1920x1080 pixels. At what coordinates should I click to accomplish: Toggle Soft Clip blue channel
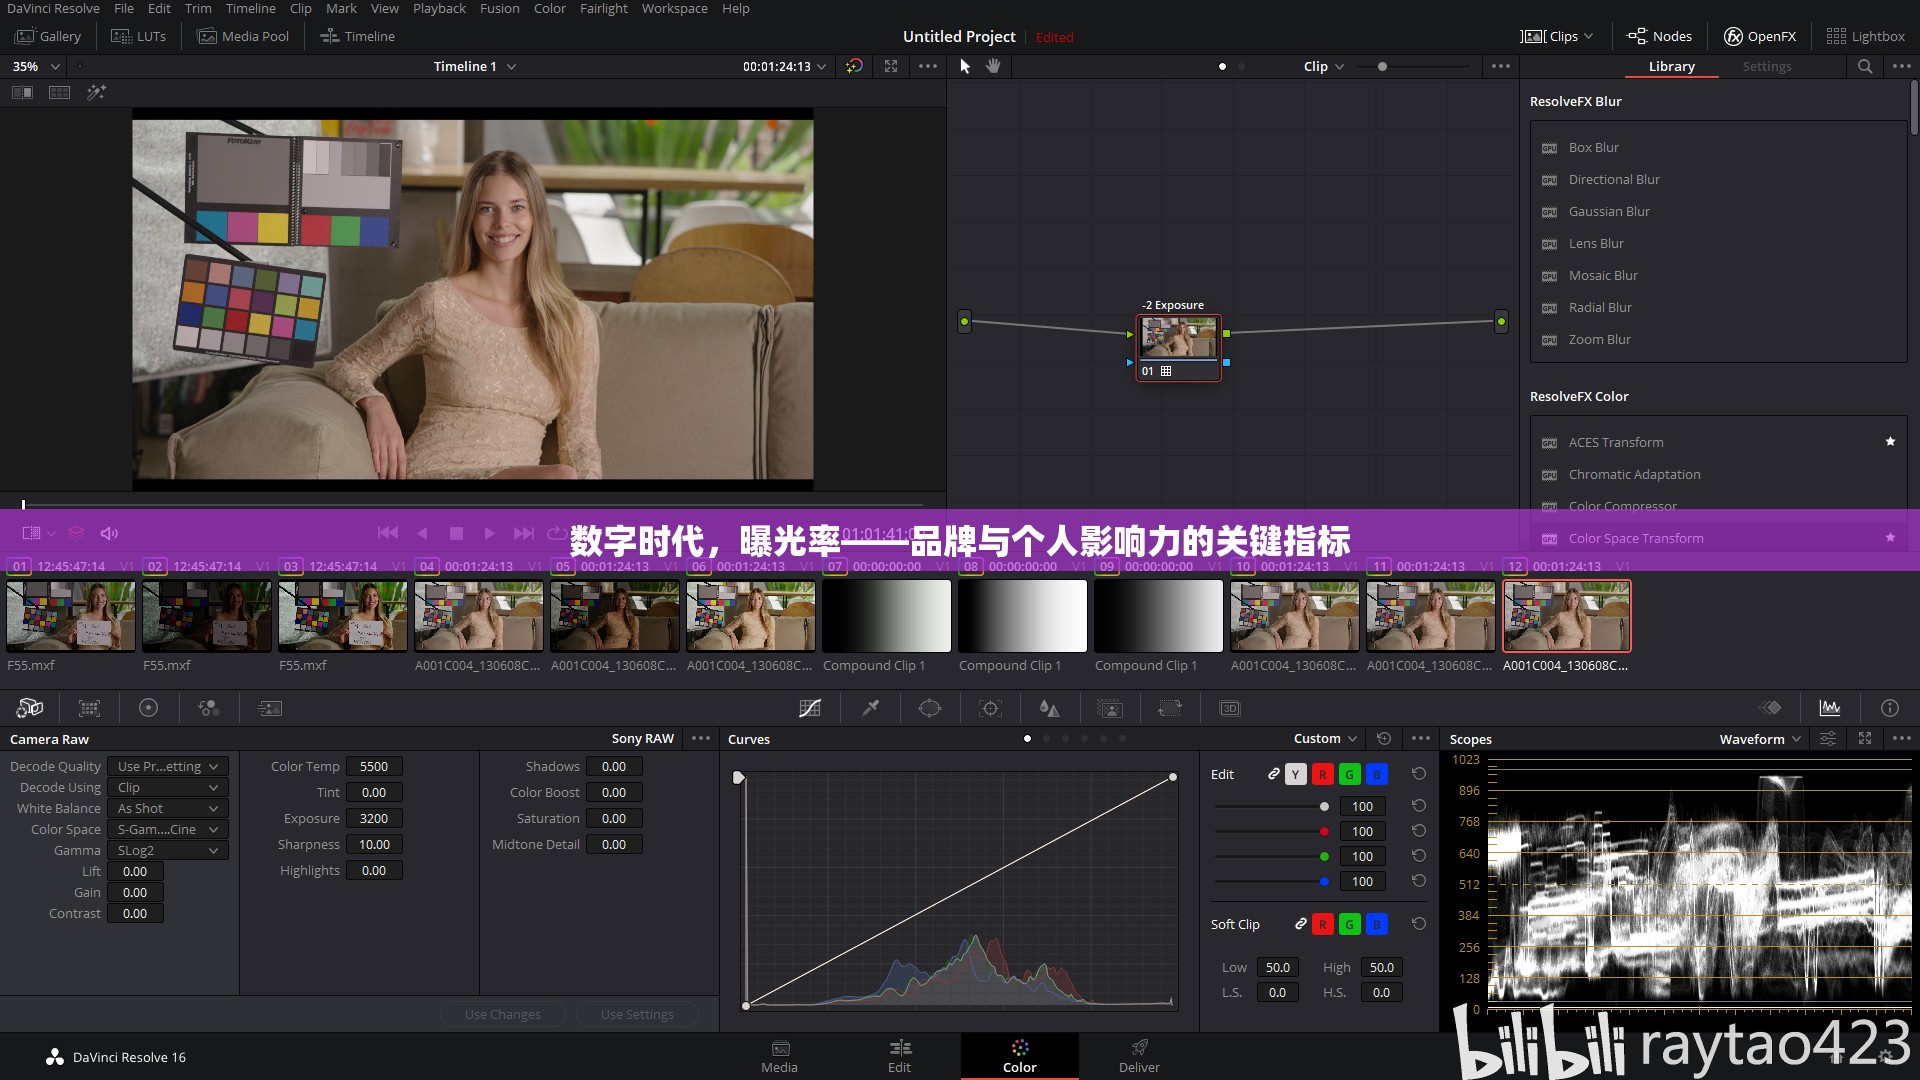tap(1377, 924)
